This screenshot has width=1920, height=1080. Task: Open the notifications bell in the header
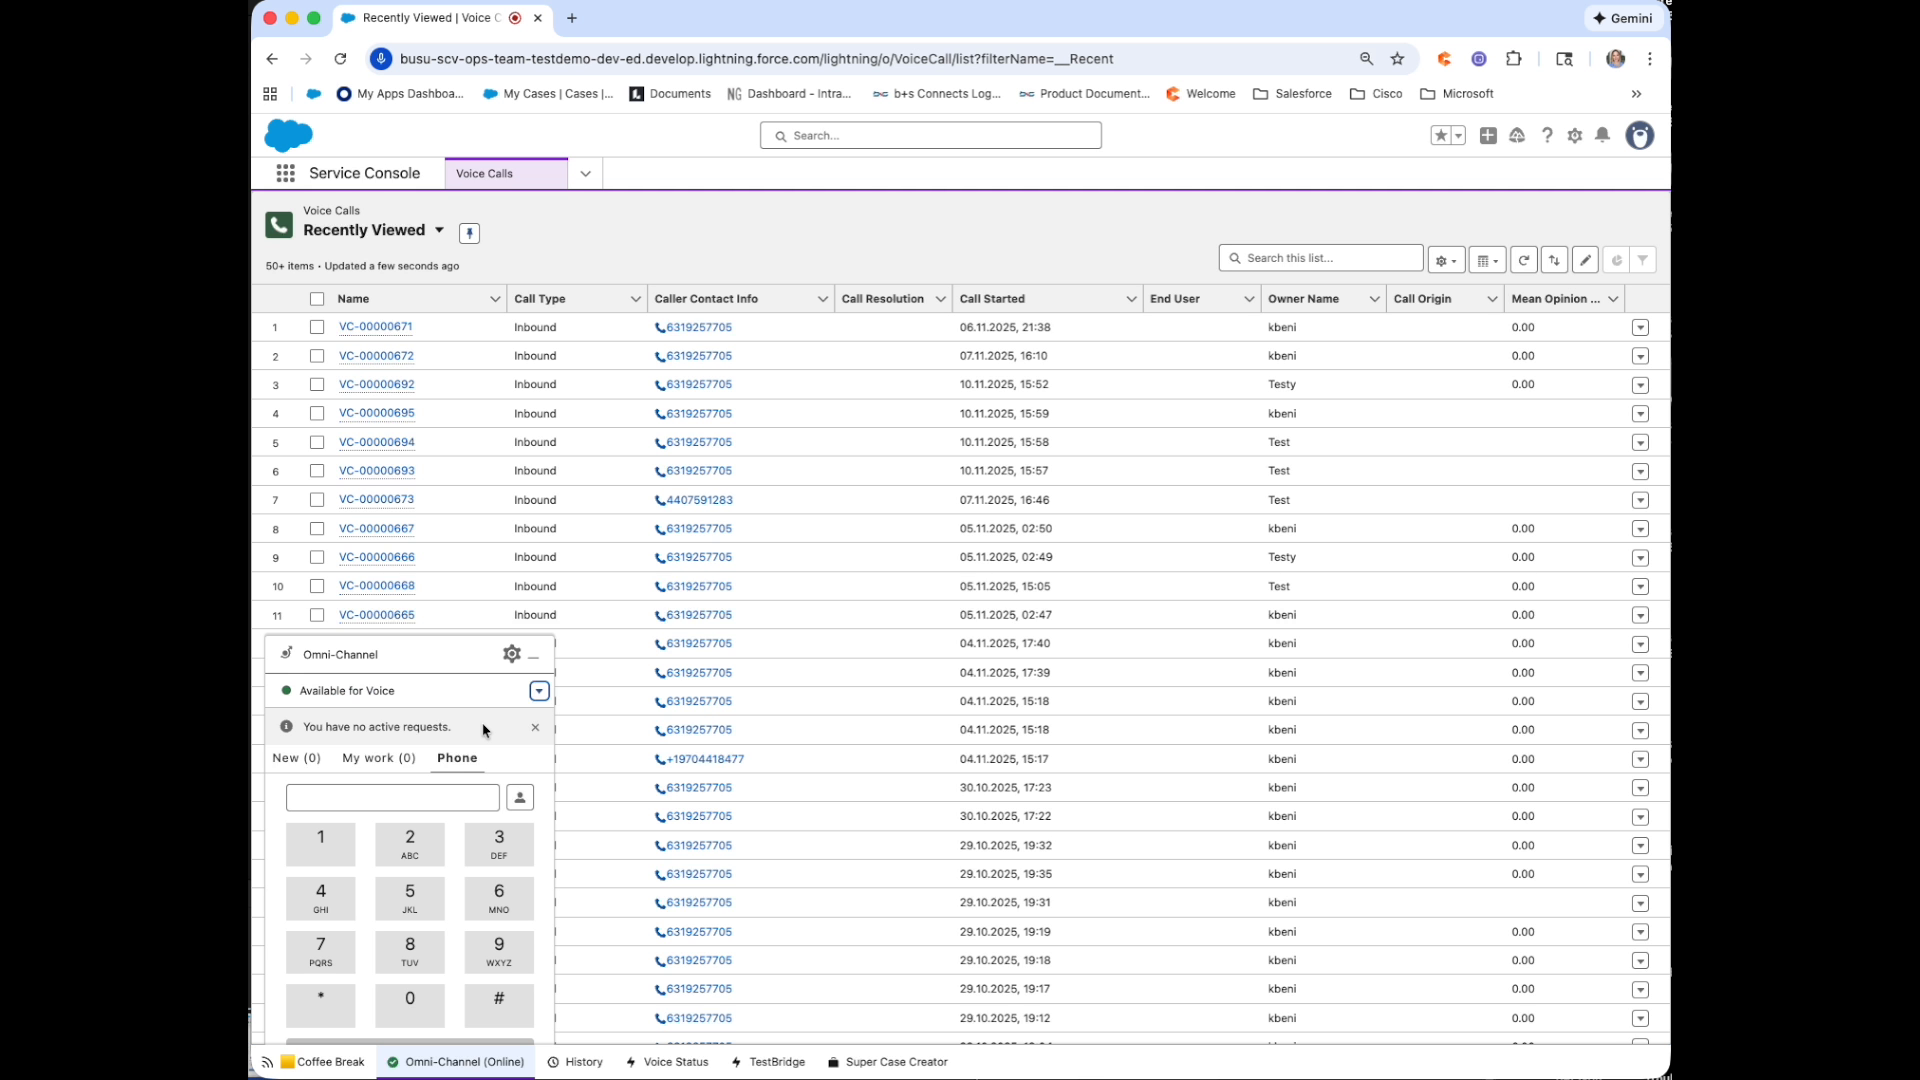1603,135
